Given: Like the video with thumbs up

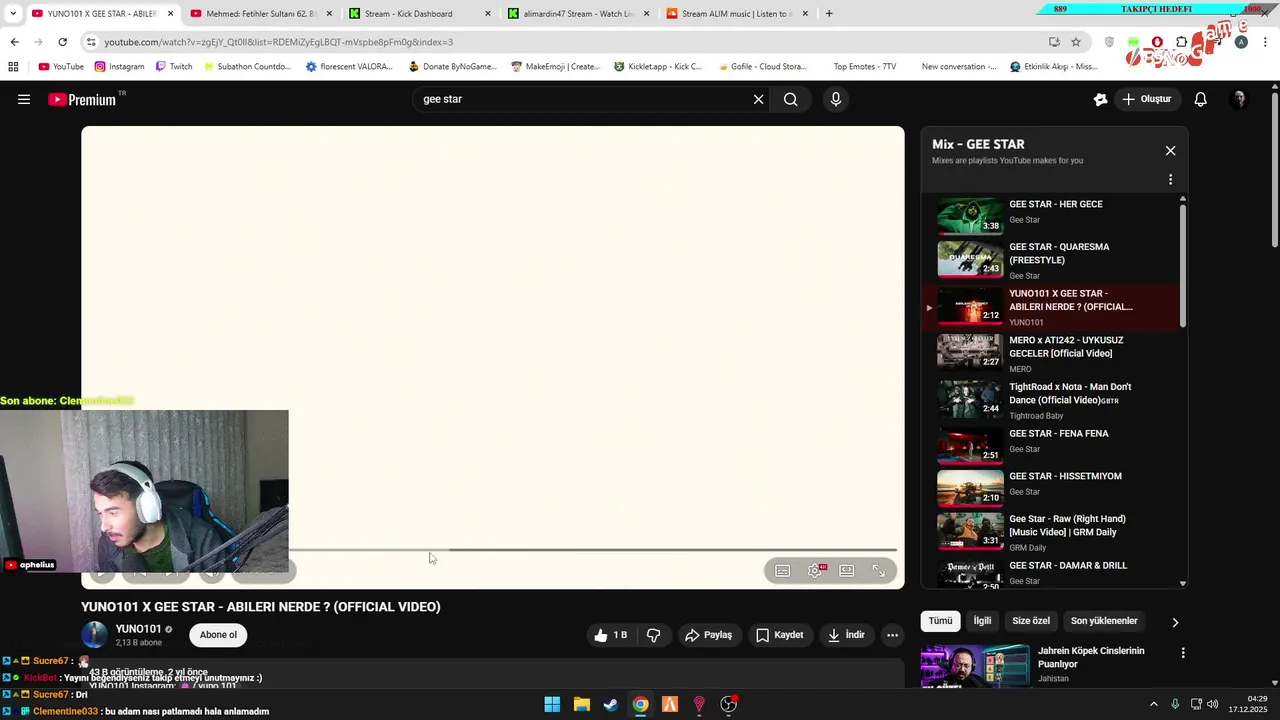Looking at the screenshot, I should (x=611, y=635).
